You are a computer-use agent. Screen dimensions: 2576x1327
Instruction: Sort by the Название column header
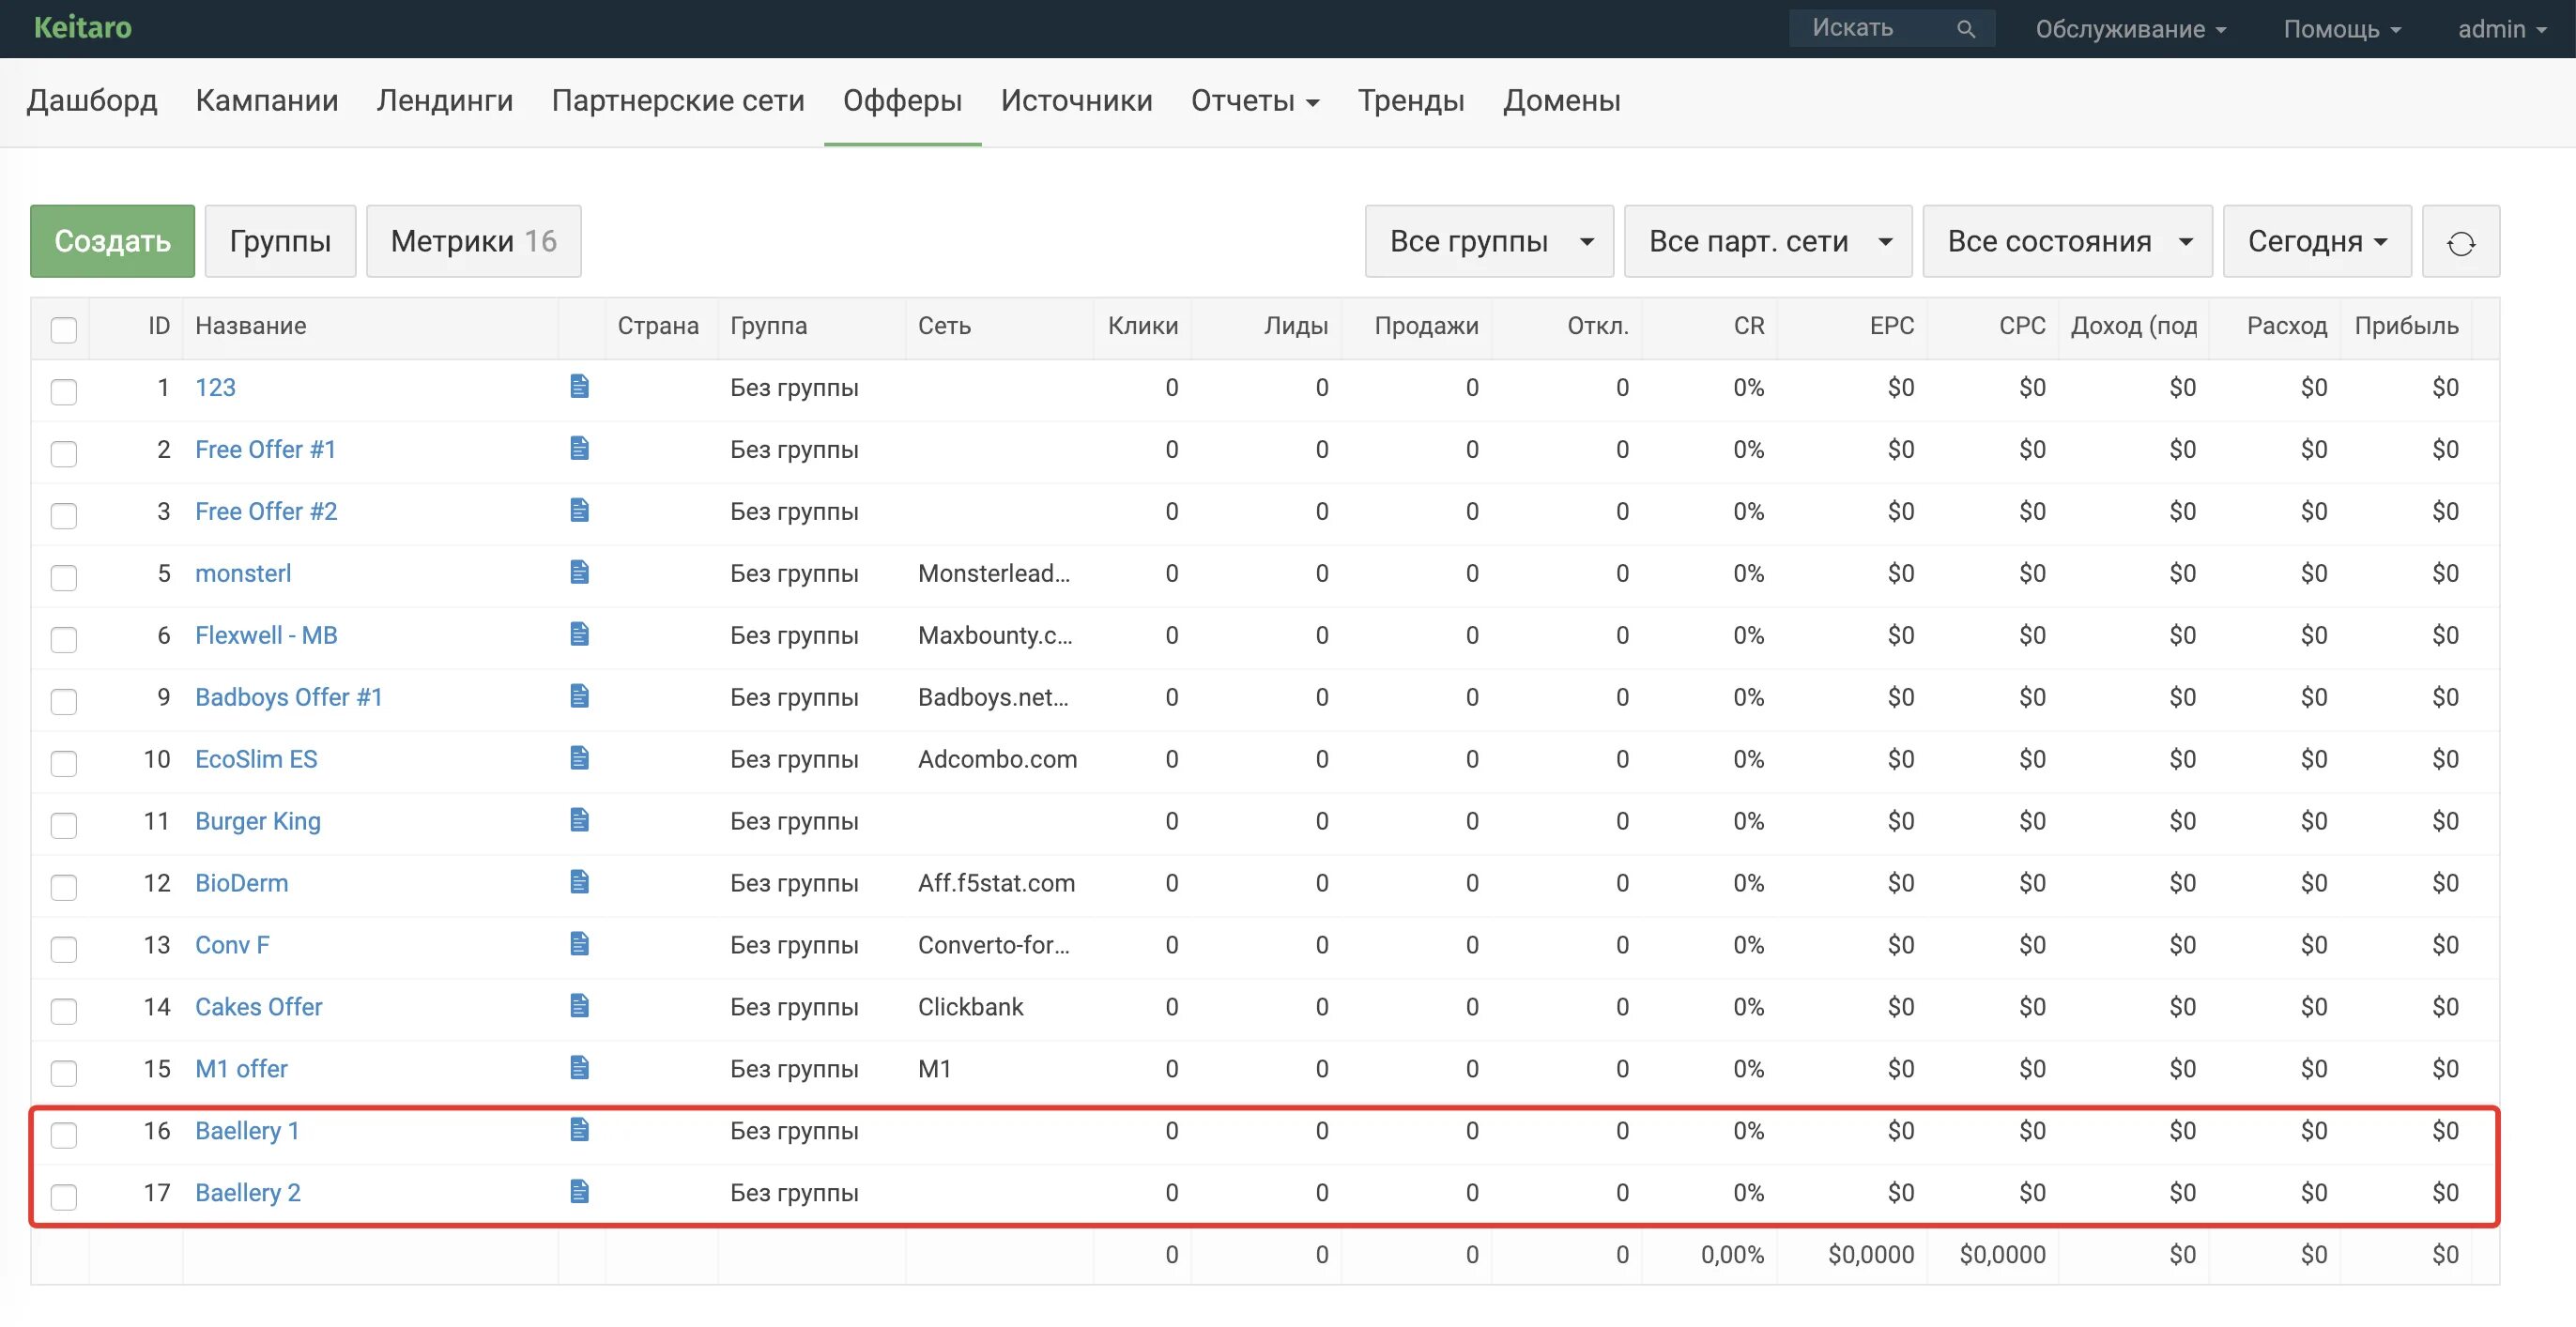click(251, 326)
